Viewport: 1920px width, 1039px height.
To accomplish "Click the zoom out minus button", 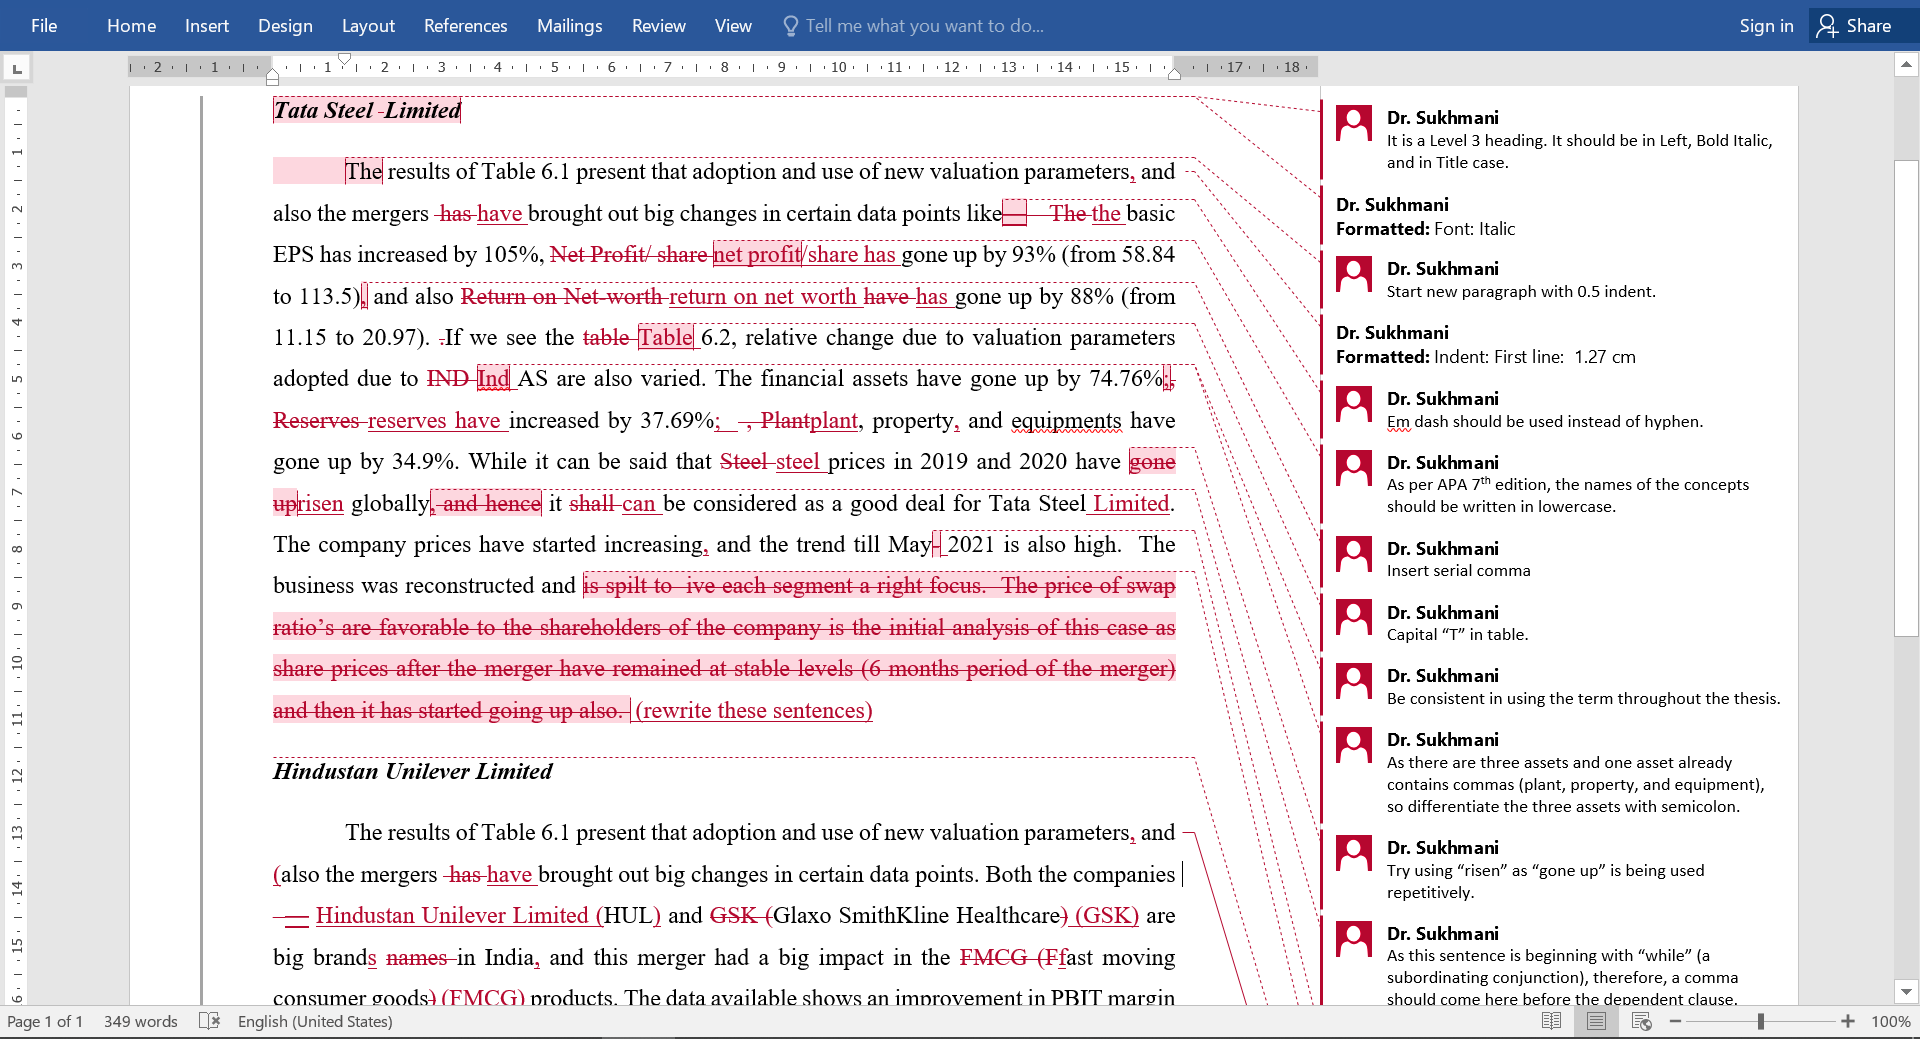I will tap(1675, 1021).
